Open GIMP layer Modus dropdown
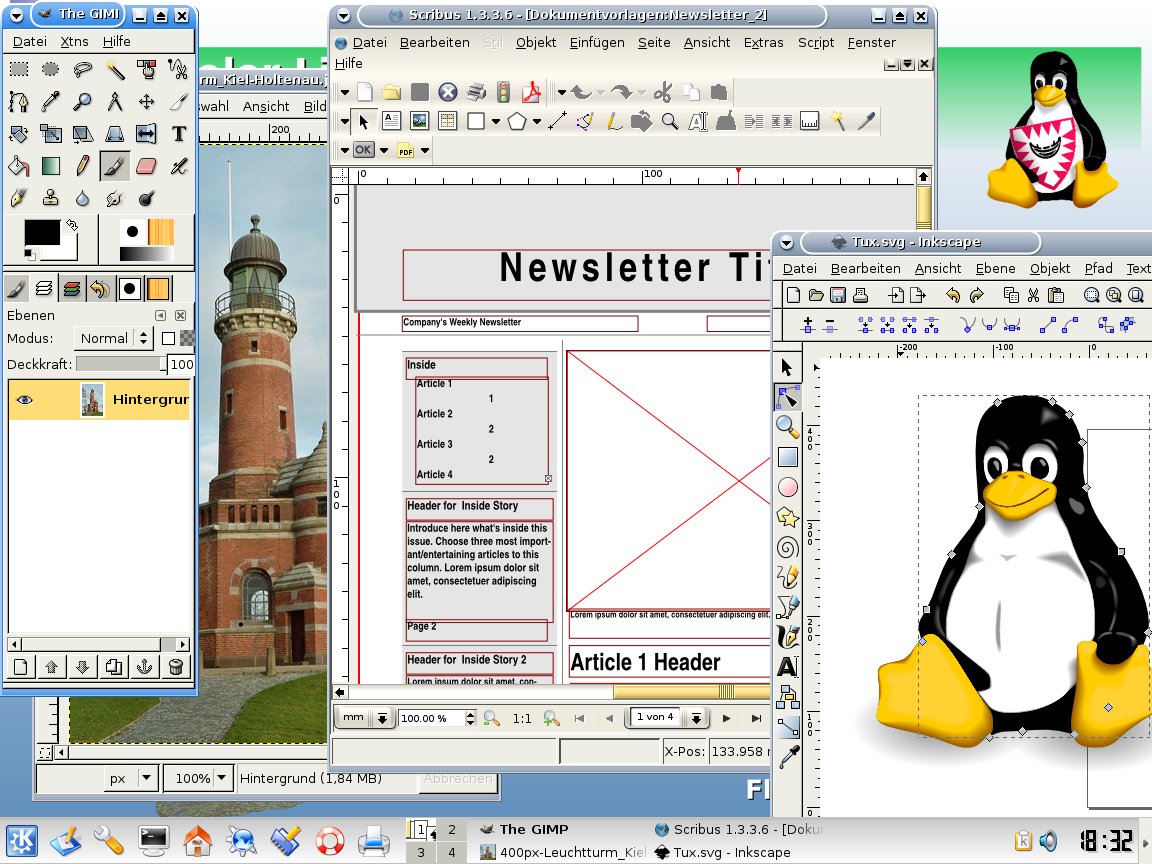The width and height of the screenshot is (1152, 864). coord(113,339)
